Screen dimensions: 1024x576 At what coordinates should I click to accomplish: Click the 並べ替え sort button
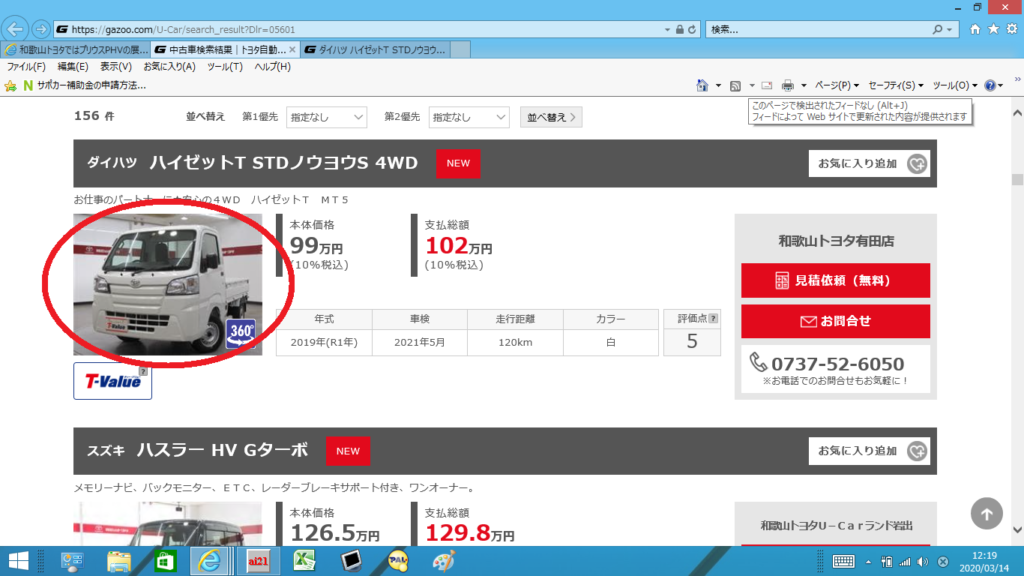(551, 118)
